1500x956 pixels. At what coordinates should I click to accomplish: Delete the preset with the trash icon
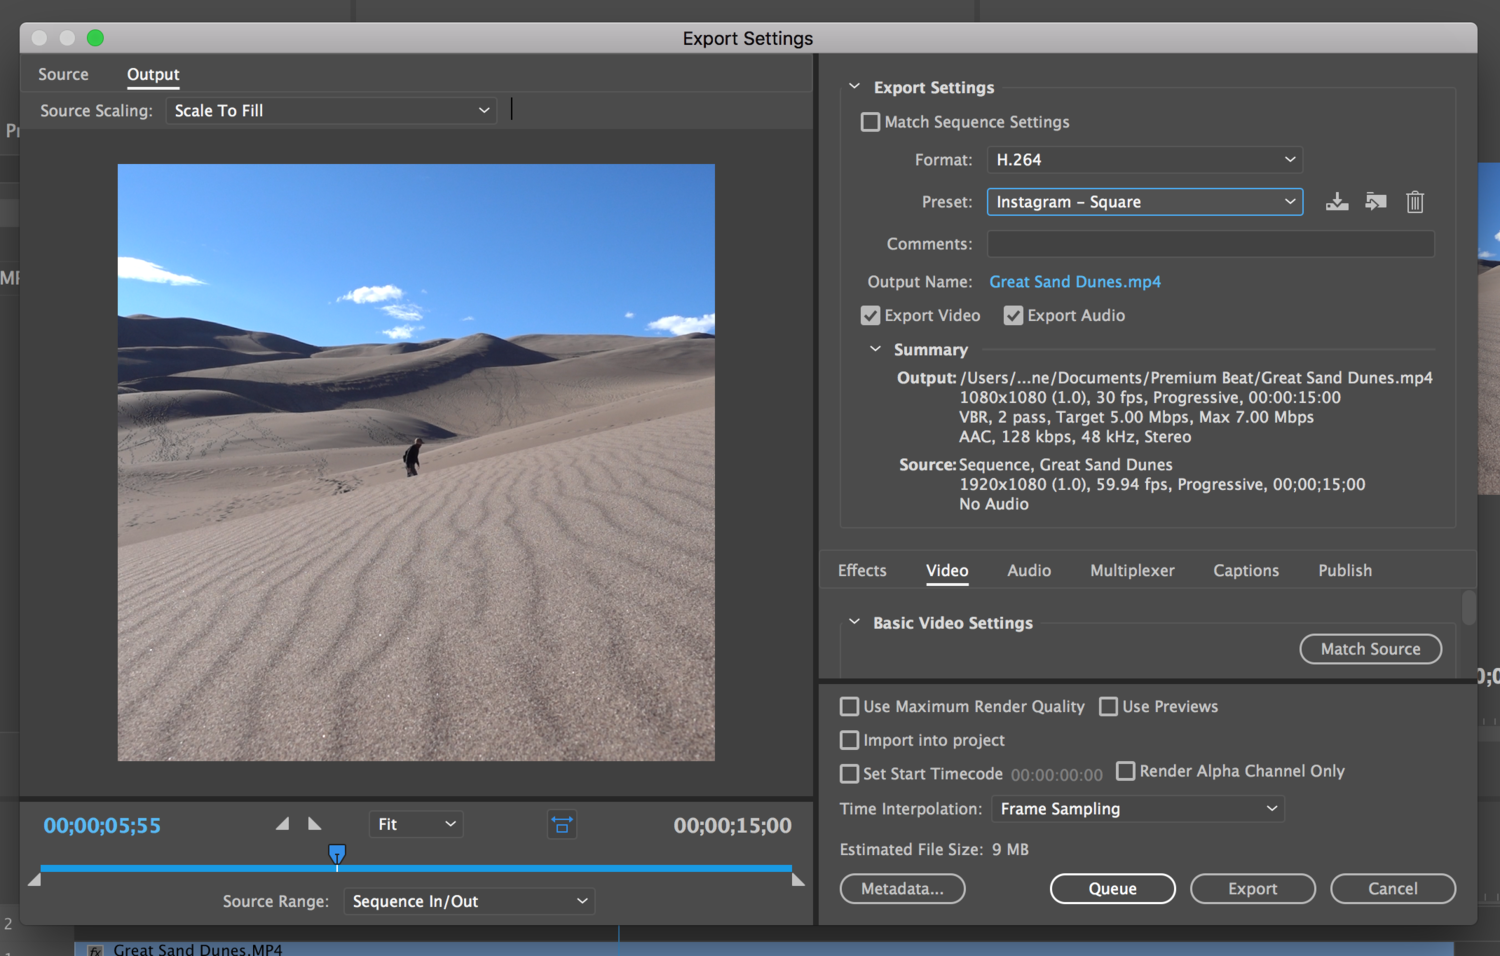(x=1414, y=202)
